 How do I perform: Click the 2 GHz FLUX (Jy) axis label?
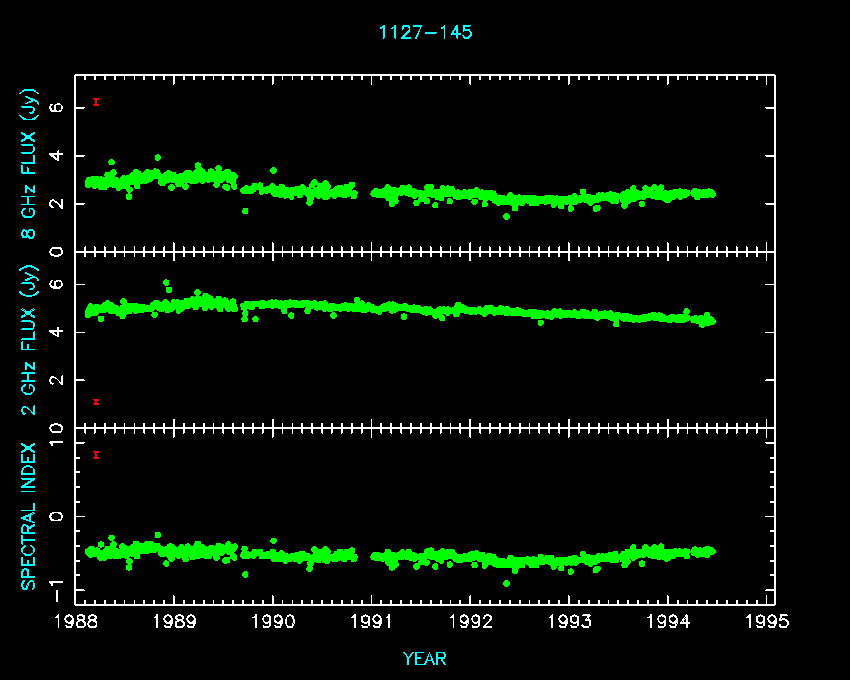point(29,340)
